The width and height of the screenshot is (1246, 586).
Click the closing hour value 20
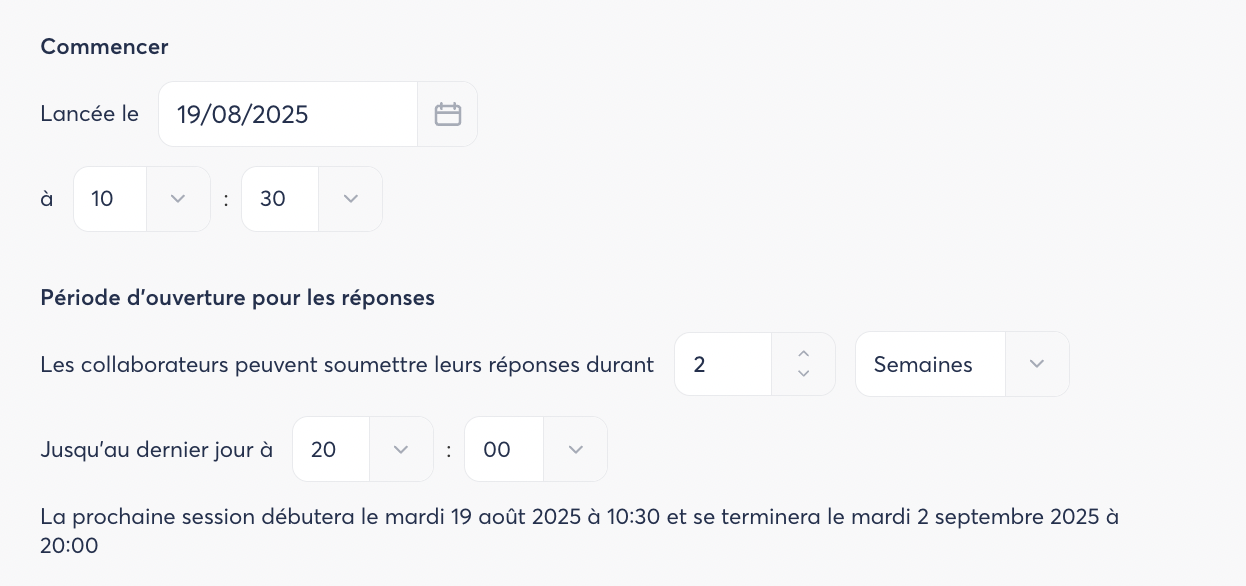(330, 450)
